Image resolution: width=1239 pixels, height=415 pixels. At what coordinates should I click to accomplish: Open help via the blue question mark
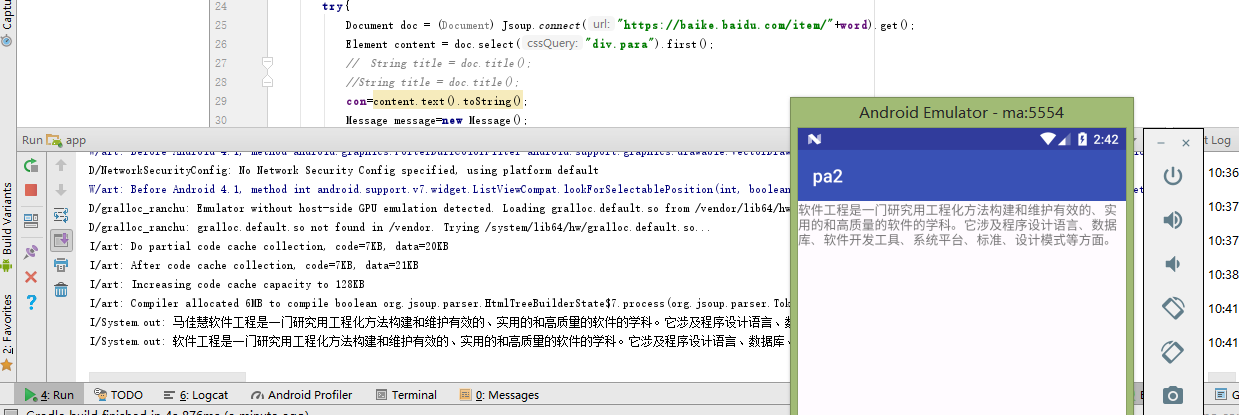click(x=31, y=301)
